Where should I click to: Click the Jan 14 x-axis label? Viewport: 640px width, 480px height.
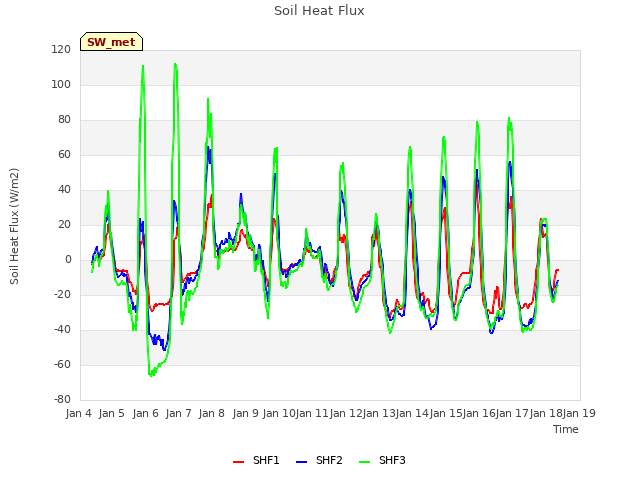[x=412, y=413]
